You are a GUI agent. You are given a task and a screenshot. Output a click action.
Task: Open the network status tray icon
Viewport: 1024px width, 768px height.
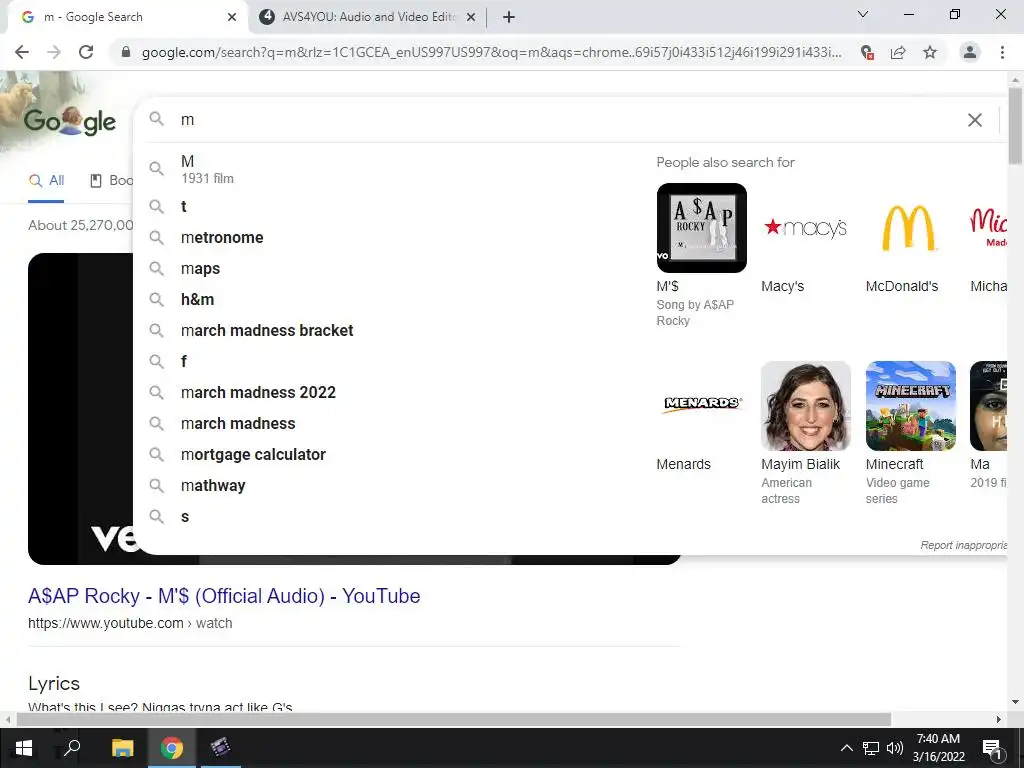[871, 748]
